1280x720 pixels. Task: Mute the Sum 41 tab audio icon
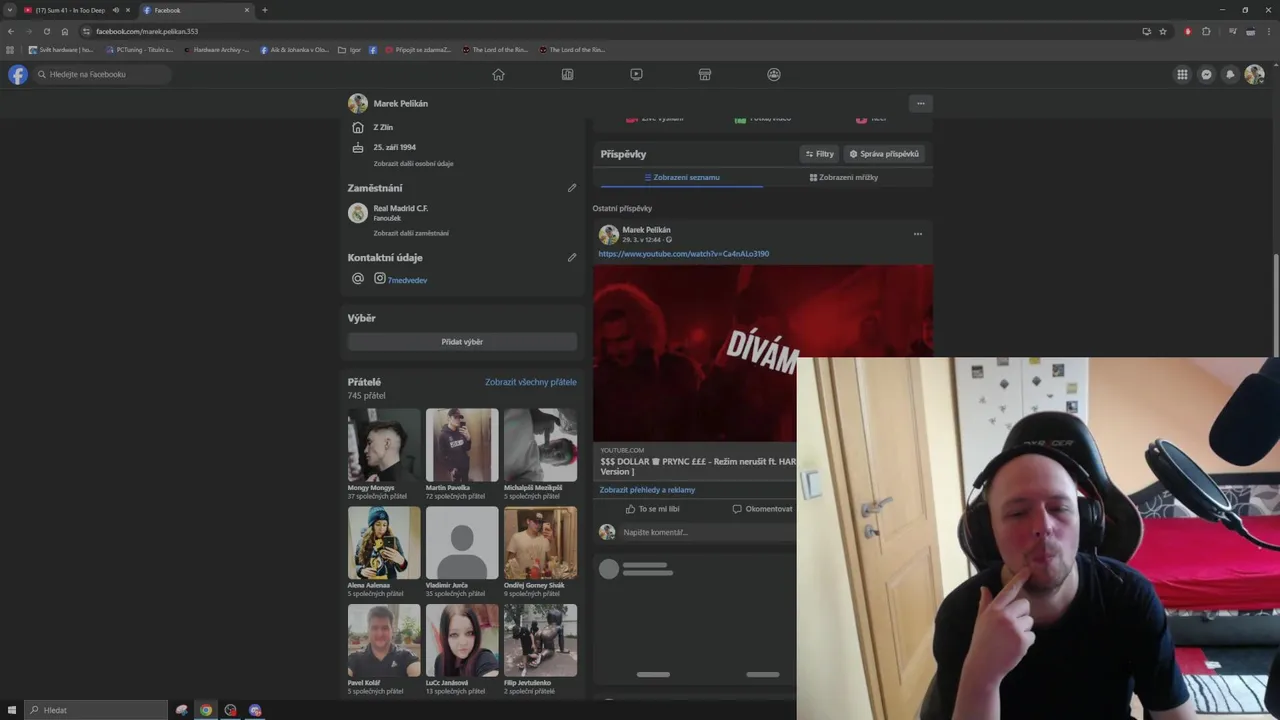point(116,10)
